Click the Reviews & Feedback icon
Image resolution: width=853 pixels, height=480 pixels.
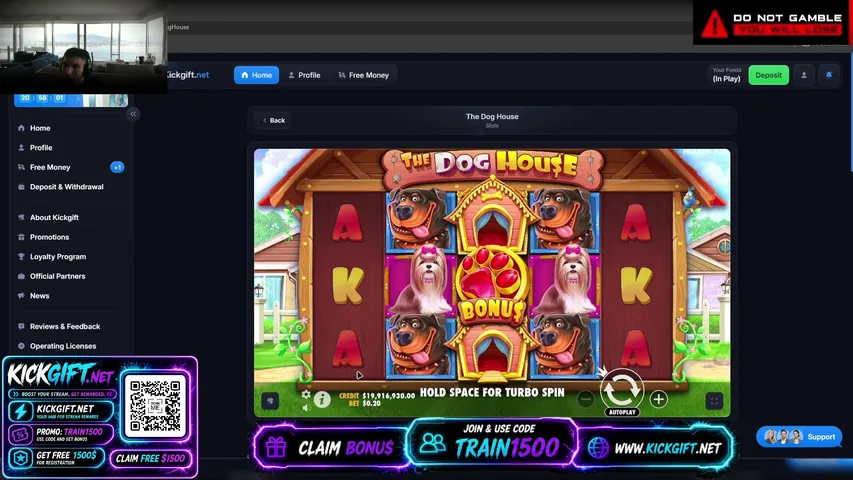(x=21, y=327)
